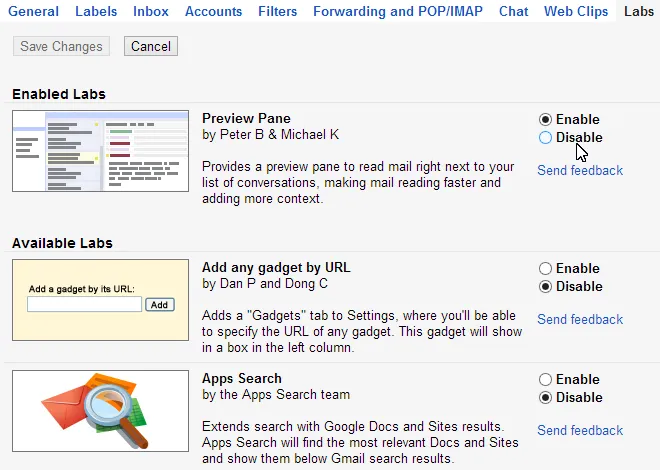Select Disable for Apps Search

pyautogui.click(x=545, y=397)
